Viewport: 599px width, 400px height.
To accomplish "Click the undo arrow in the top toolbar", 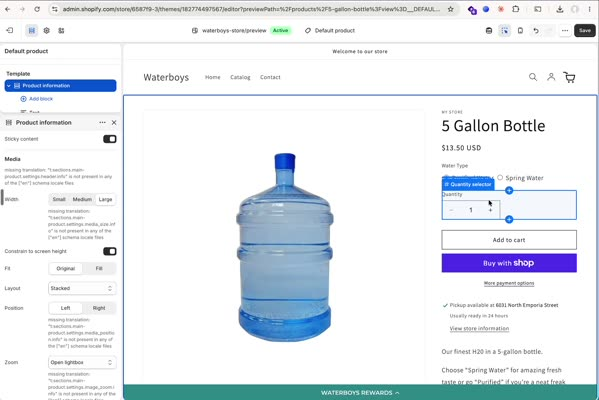I will point(536,31).
